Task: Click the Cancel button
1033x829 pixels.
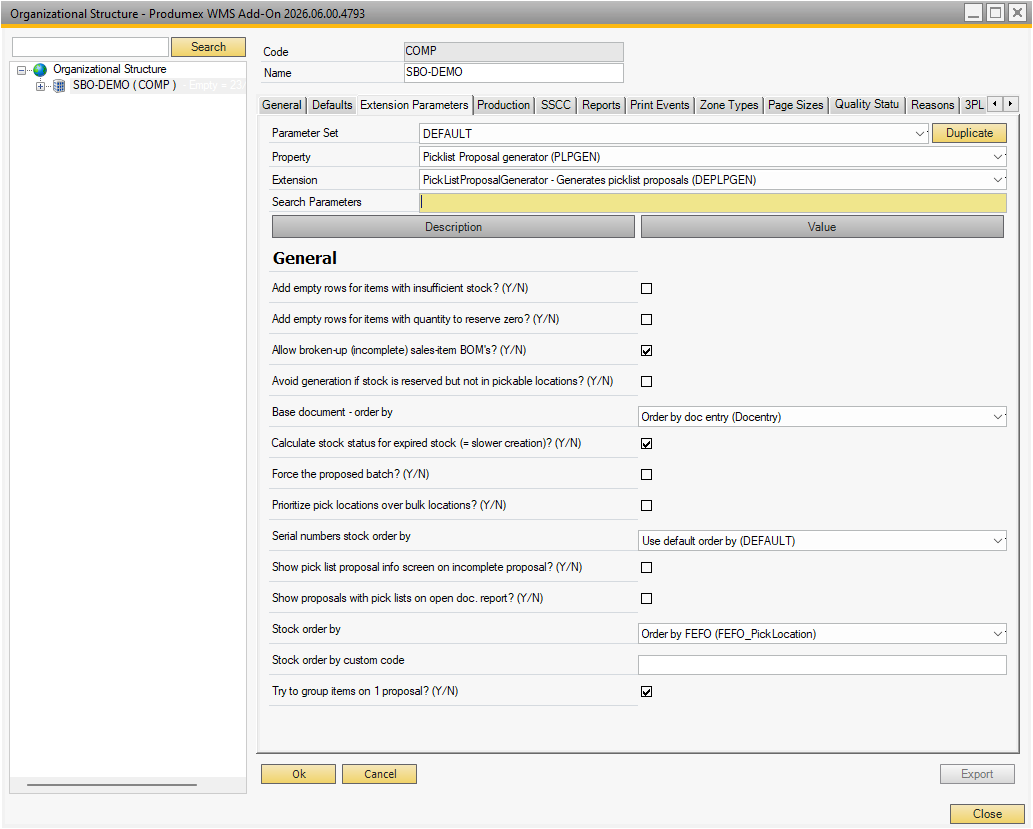Action: 379,774
